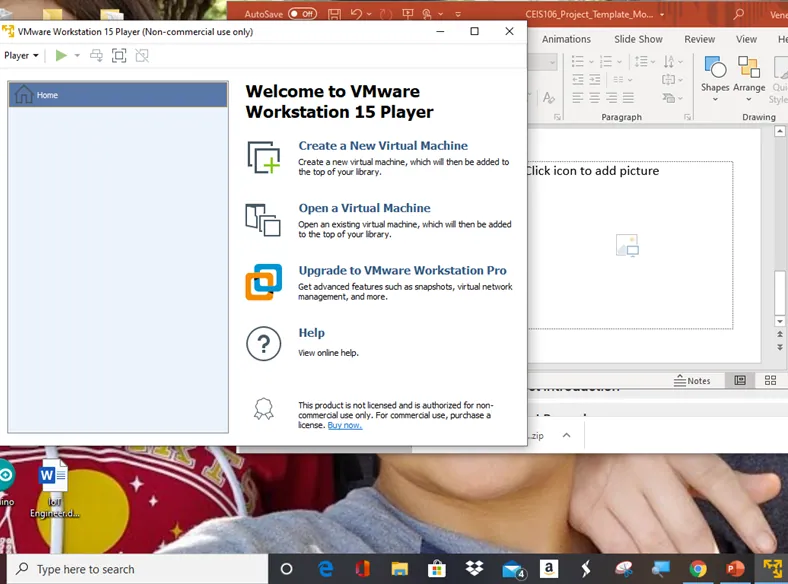Click Justify paragraph alignment icon
The width and height of the screenshot is (788, 584).
pos(628,98)
